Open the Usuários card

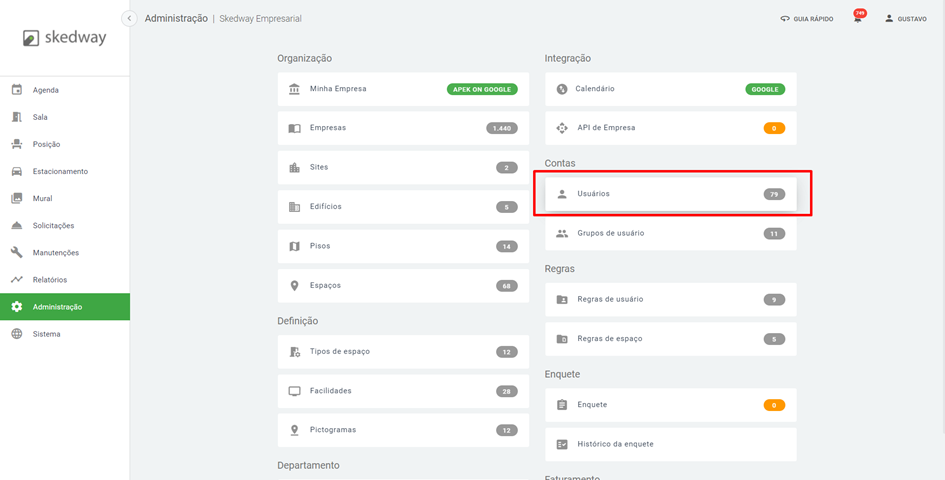(x=670, y=194)
